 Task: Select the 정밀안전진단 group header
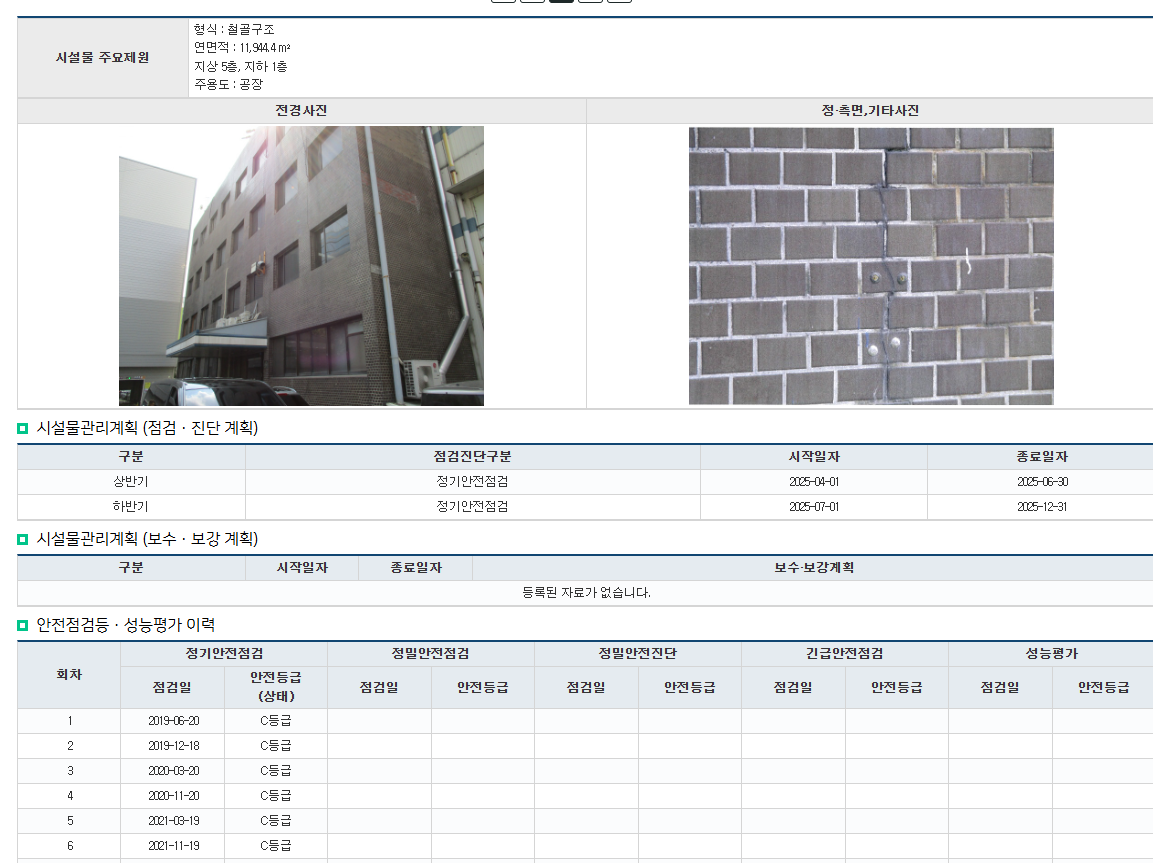click(637, 654)
